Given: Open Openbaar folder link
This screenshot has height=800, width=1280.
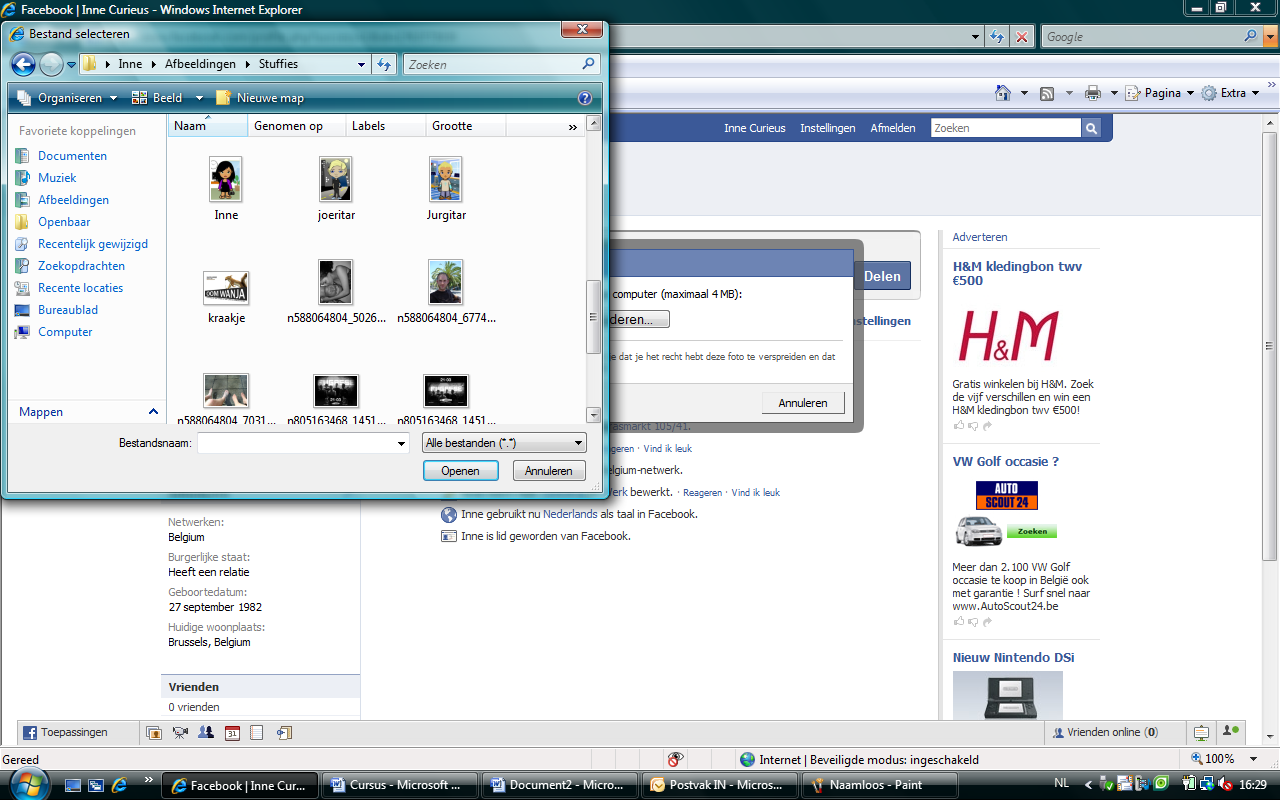Looking at the screenshot, I should point(64,222).
